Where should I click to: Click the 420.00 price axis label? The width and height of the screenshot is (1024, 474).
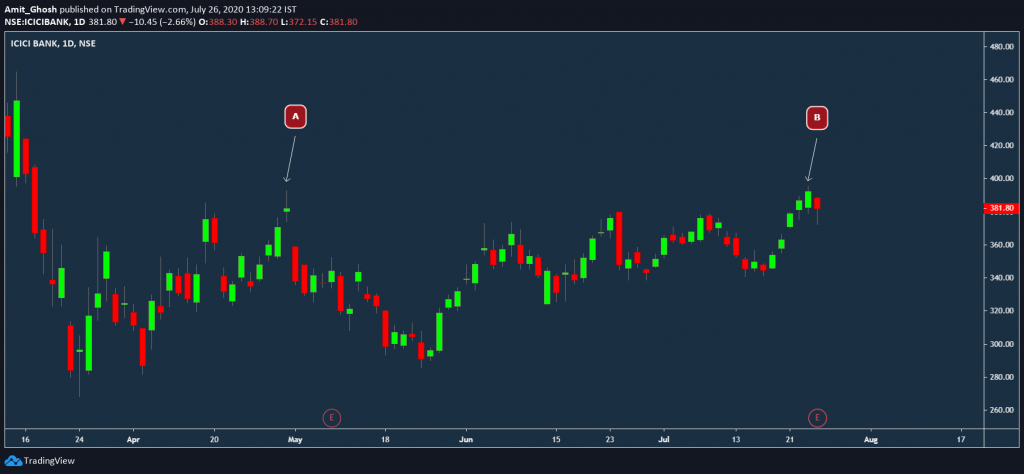point(1001,145)
